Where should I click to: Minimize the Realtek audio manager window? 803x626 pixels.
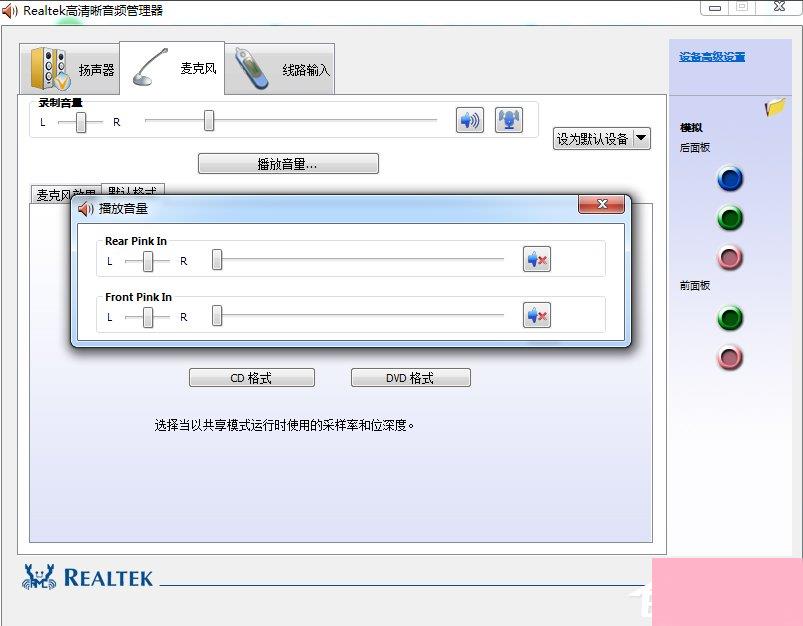click(715, 8)
